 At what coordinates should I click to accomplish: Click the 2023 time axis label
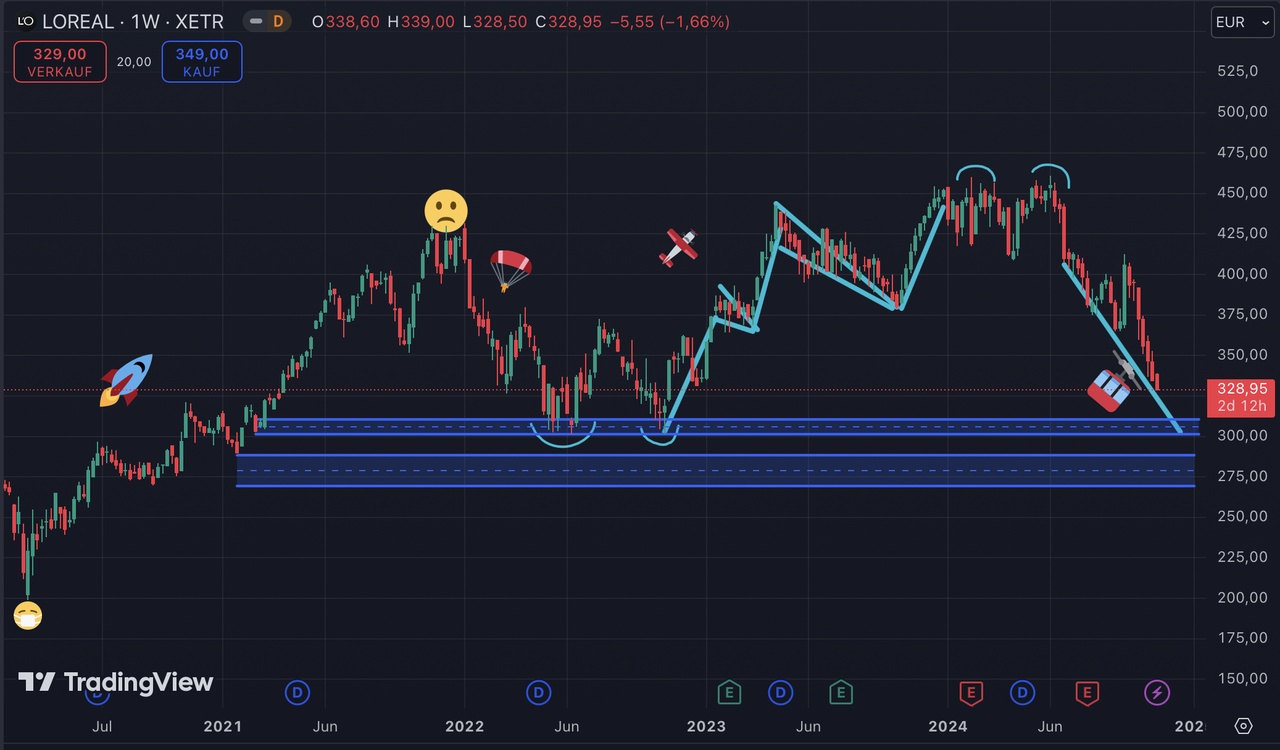click(x=707, y=726)
